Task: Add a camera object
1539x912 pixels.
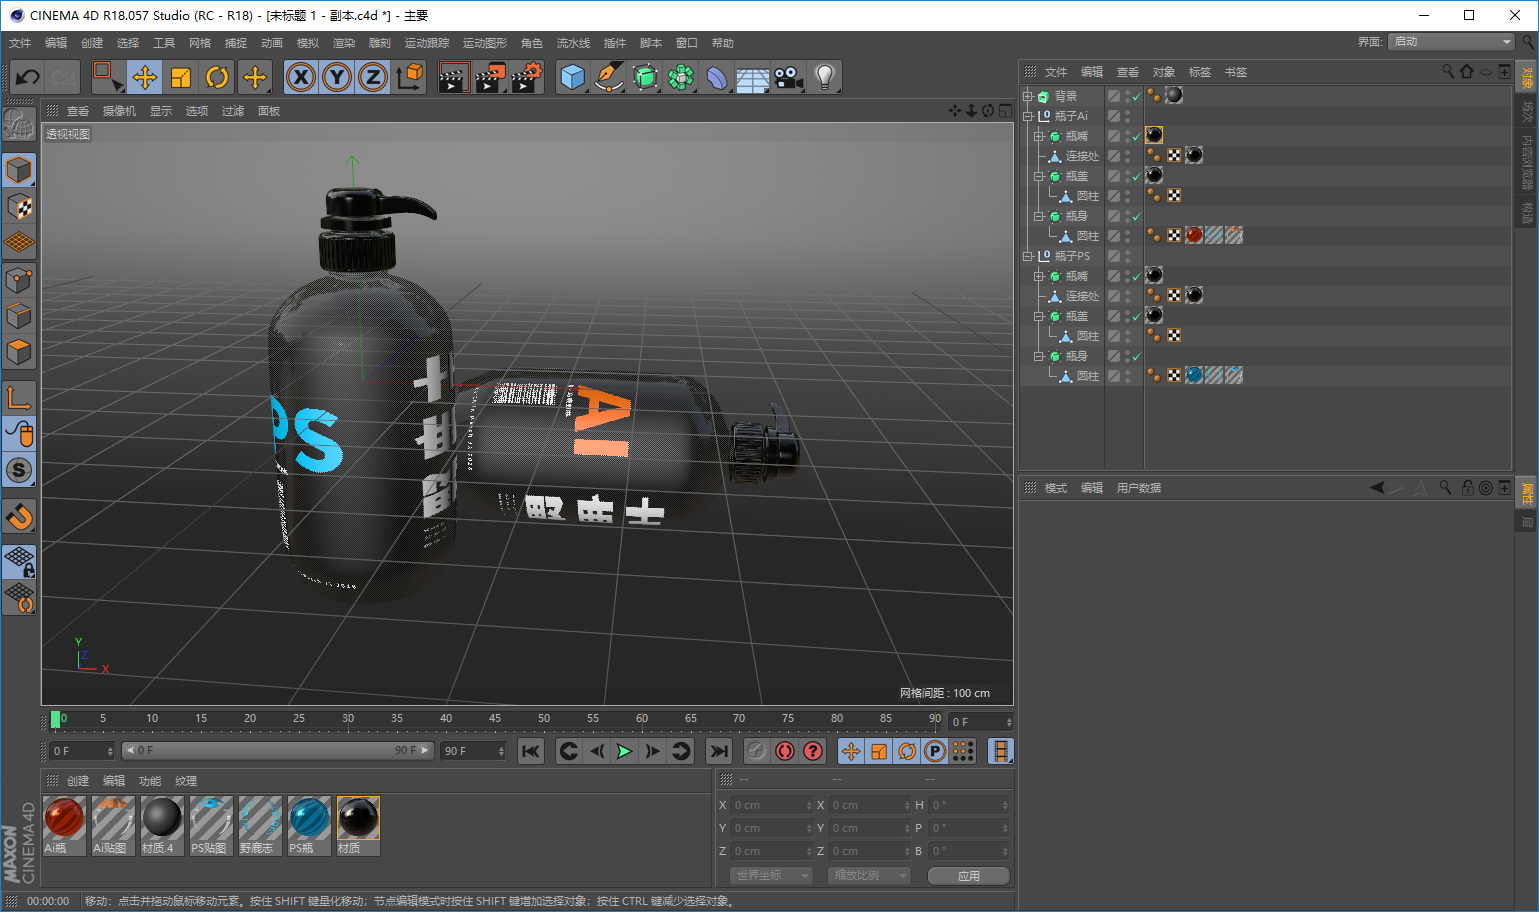Action: (x=788, y=77)
